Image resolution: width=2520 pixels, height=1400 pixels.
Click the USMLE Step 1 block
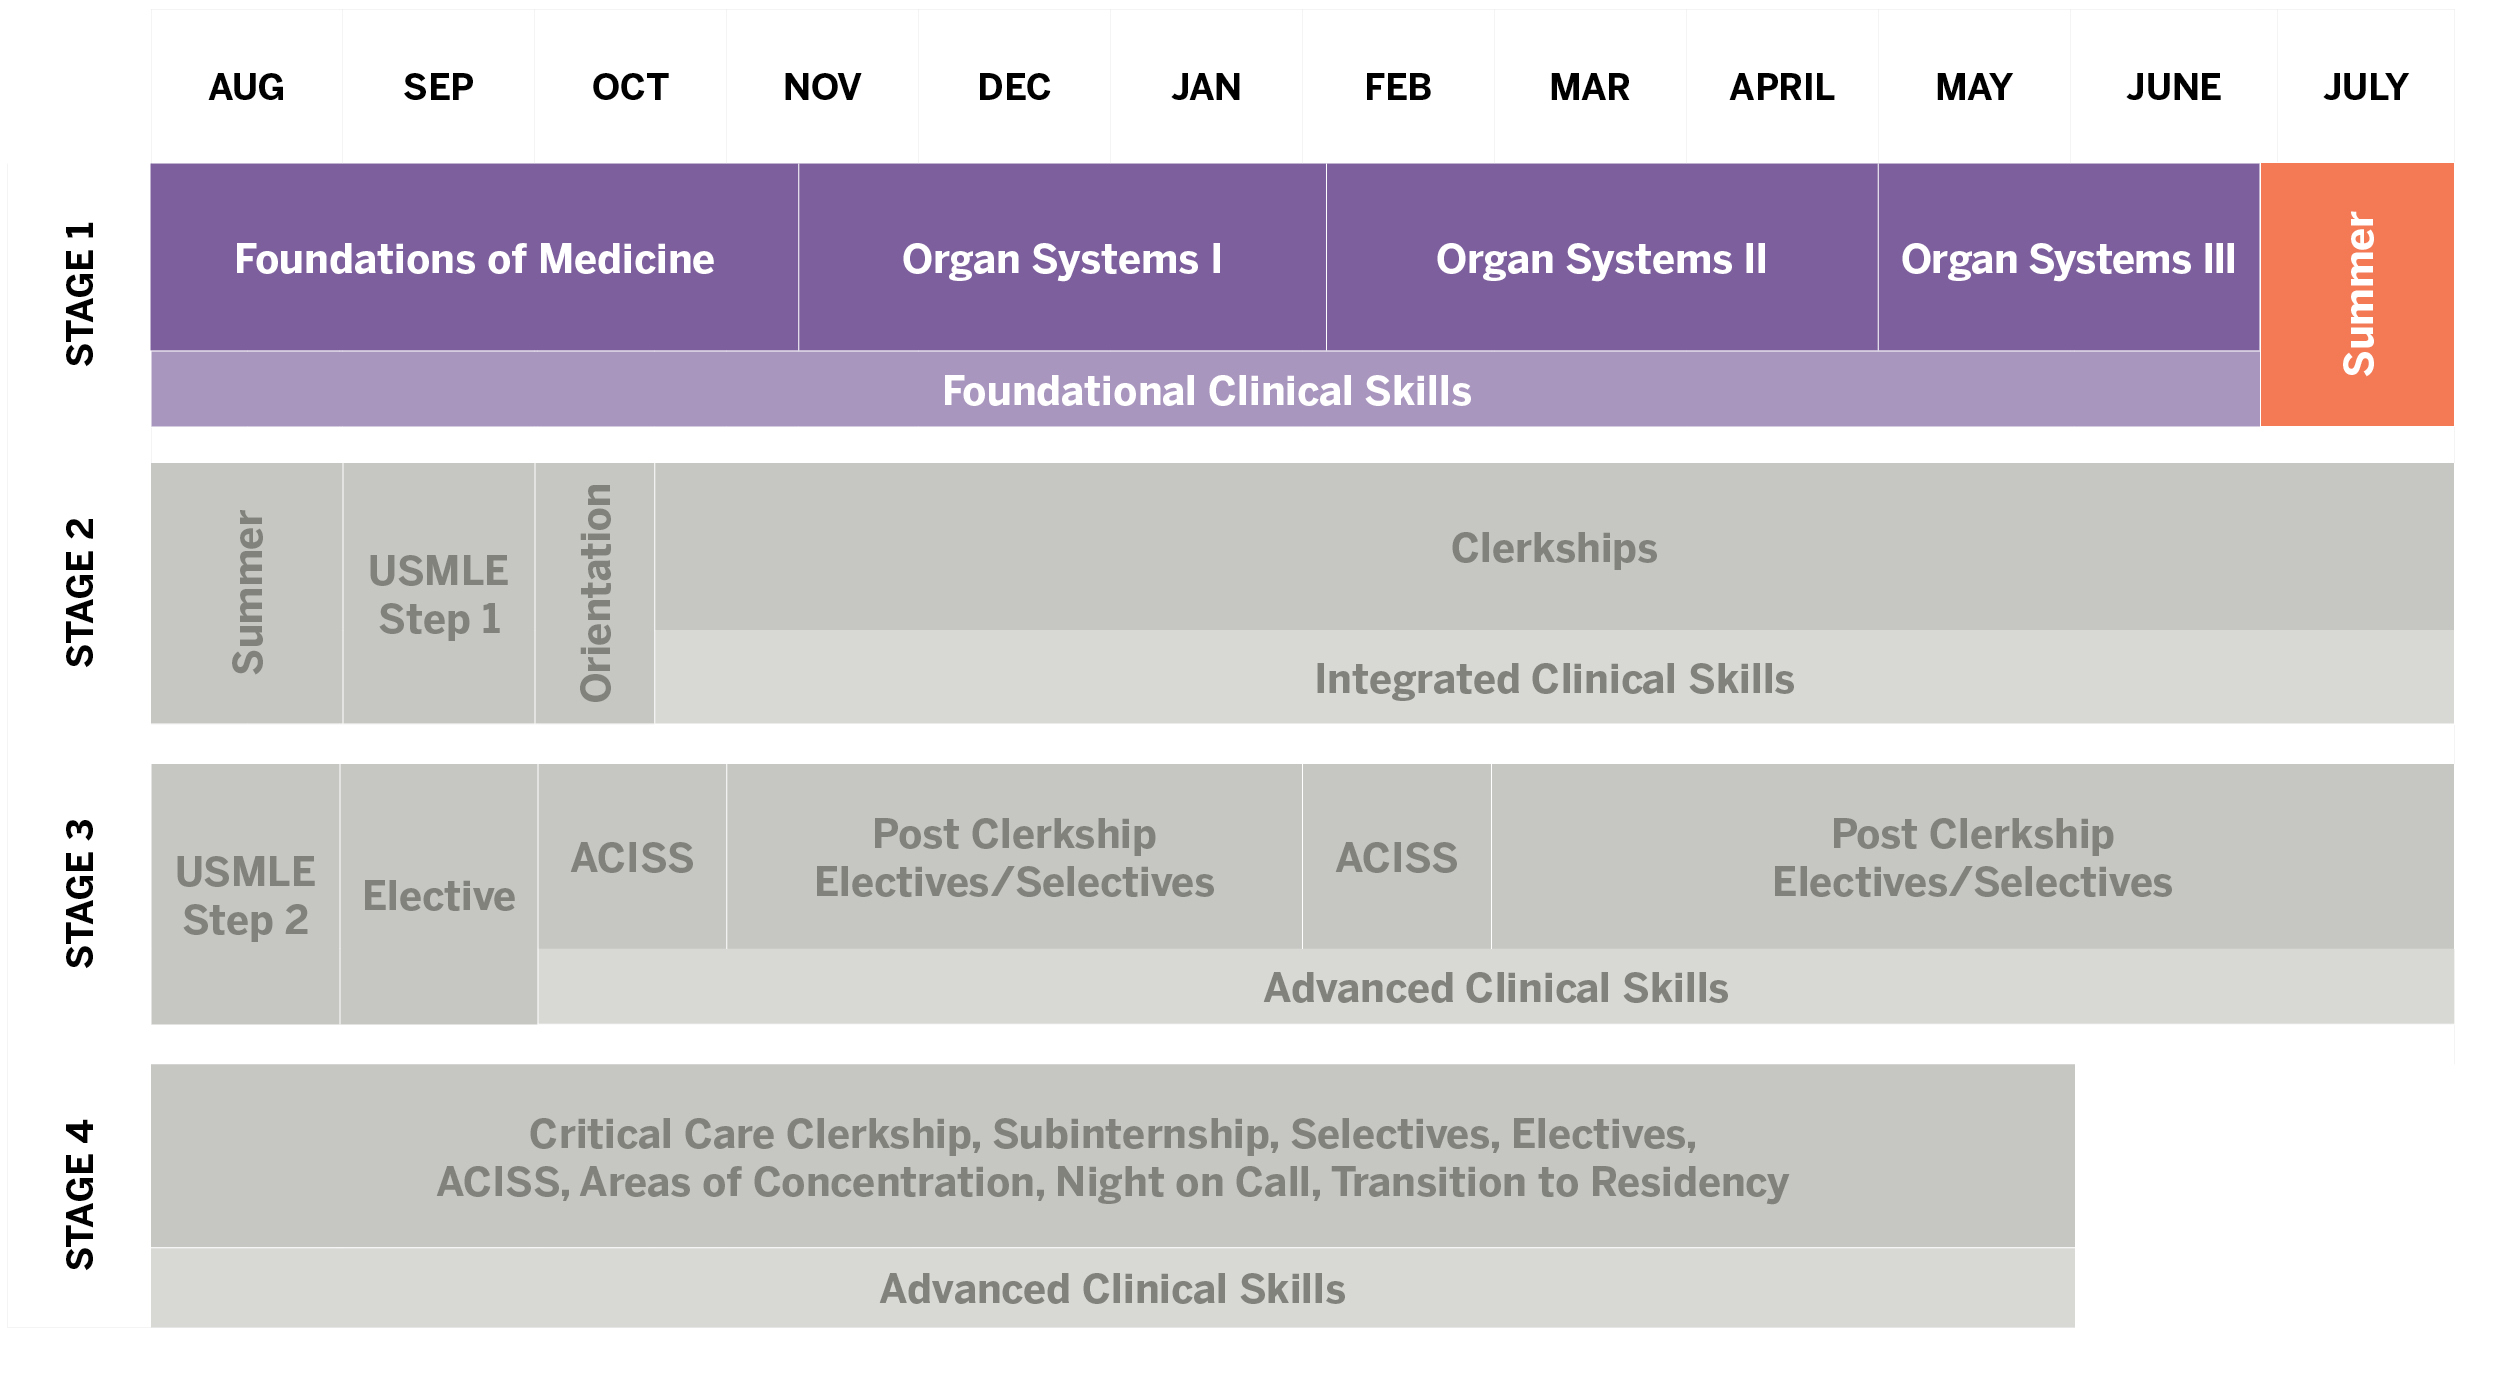(x=438, y=594)
